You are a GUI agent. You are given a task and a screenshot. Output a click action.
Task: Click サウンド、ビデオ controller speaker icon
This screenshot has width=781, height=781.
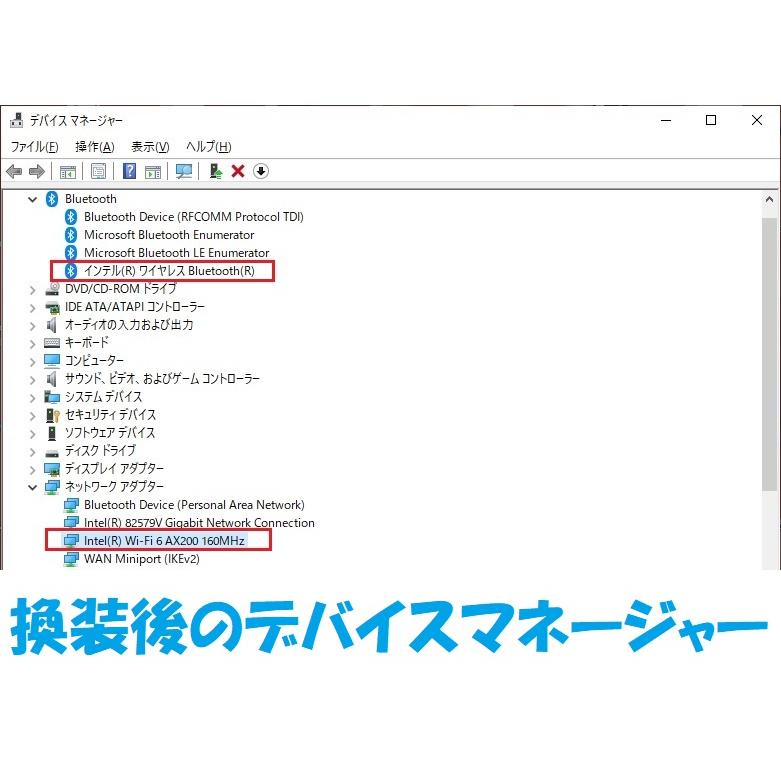pos(51,379)
